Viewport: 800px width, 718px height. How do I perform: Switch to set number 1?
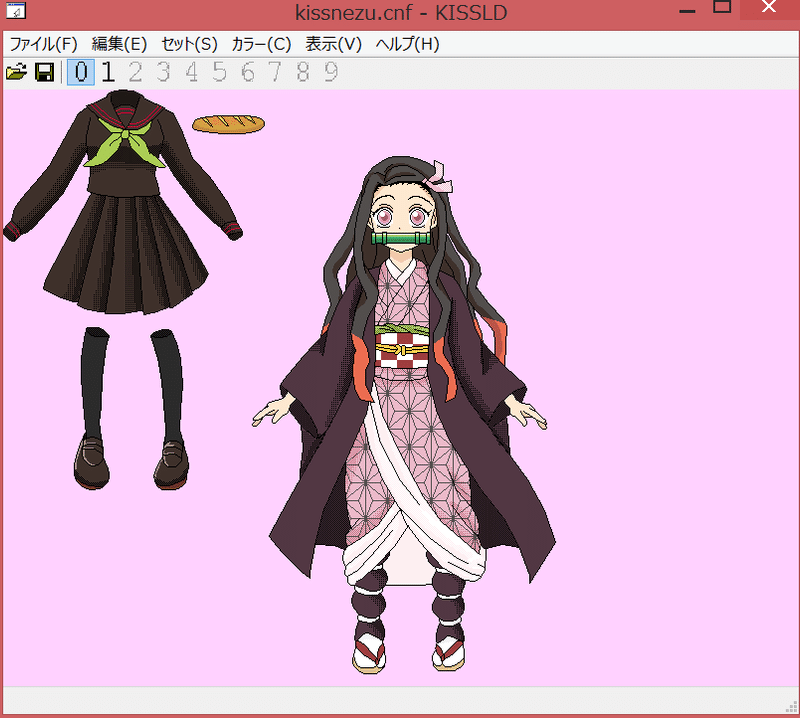tap(108, 72)
